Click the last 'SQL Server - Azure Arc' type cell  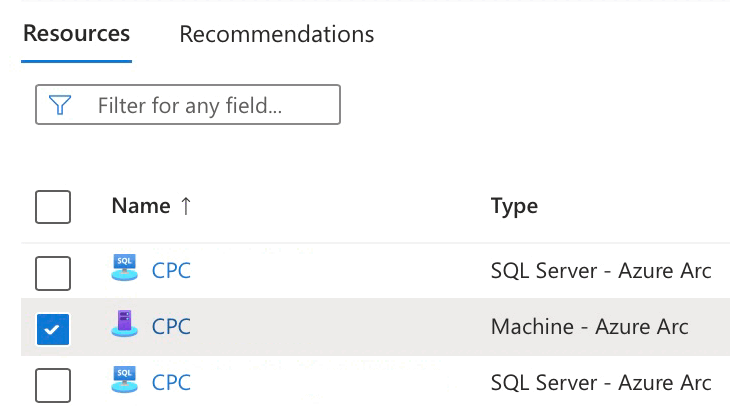click(x=601, y=382)
